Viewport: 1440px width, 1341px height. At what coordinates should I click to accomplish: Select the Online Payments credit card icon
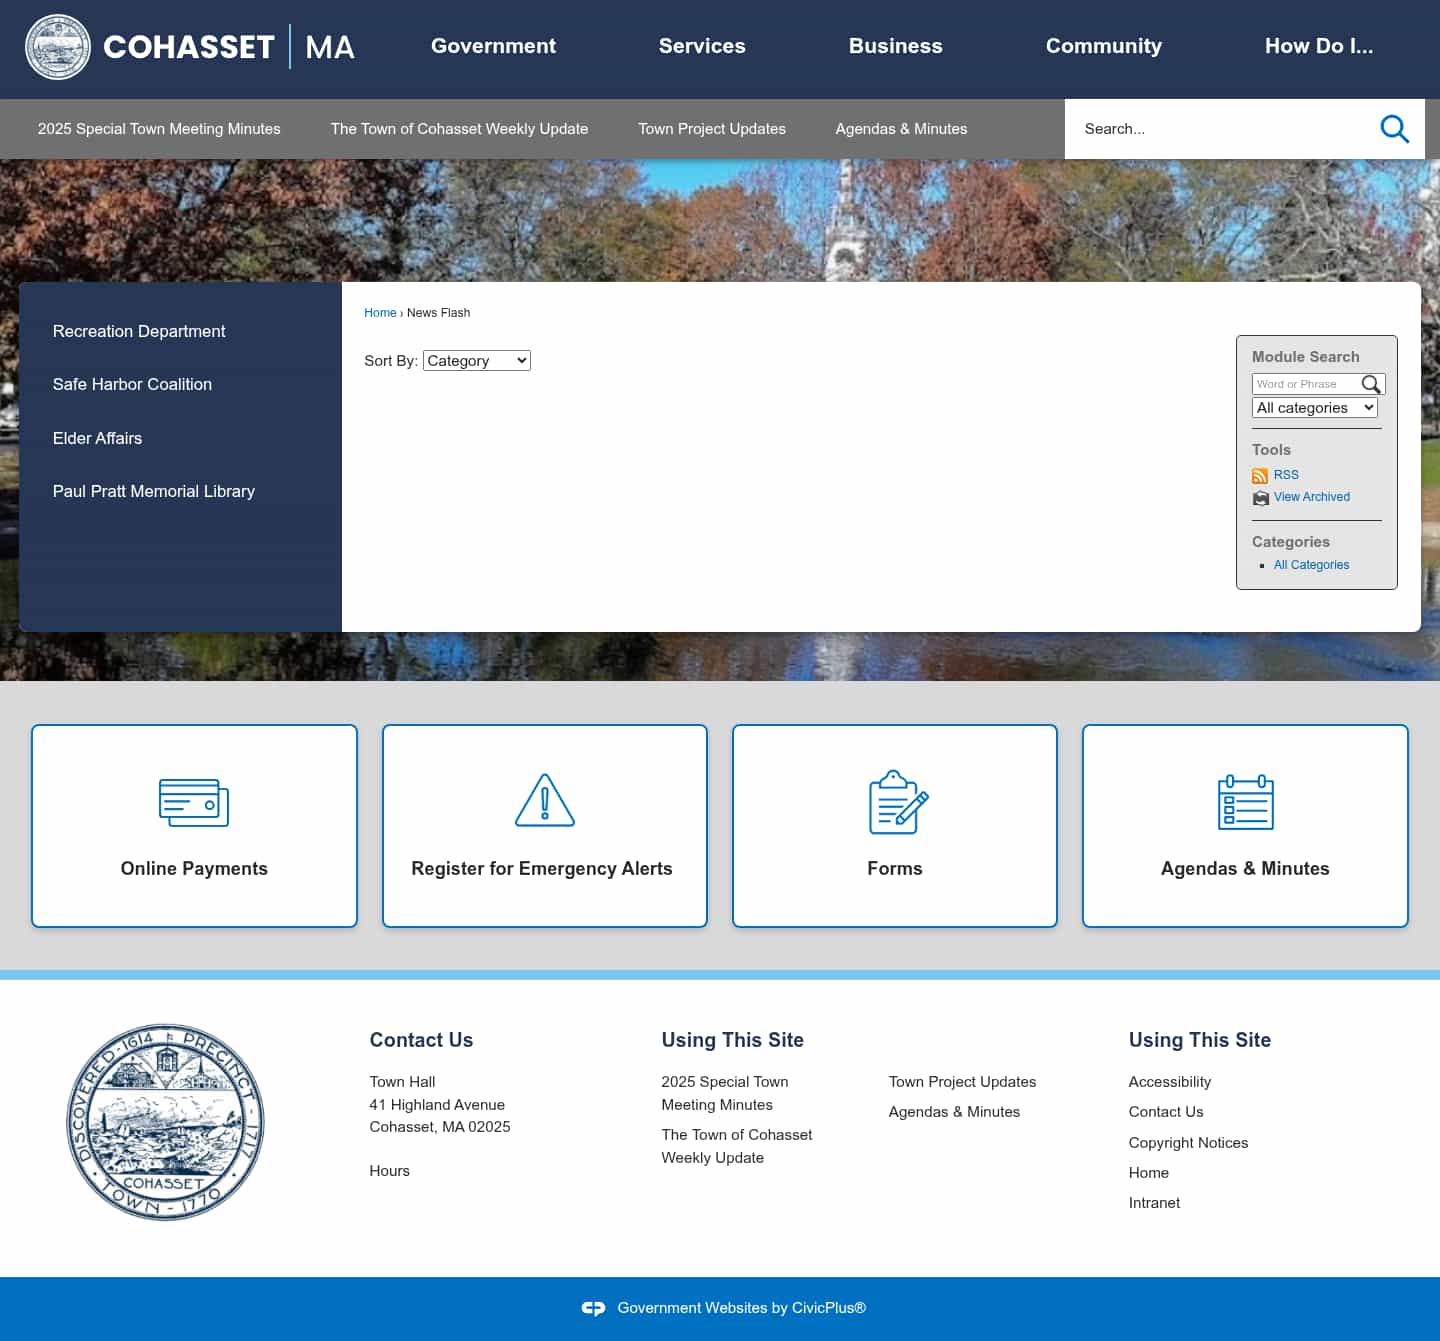click(193, 801)
